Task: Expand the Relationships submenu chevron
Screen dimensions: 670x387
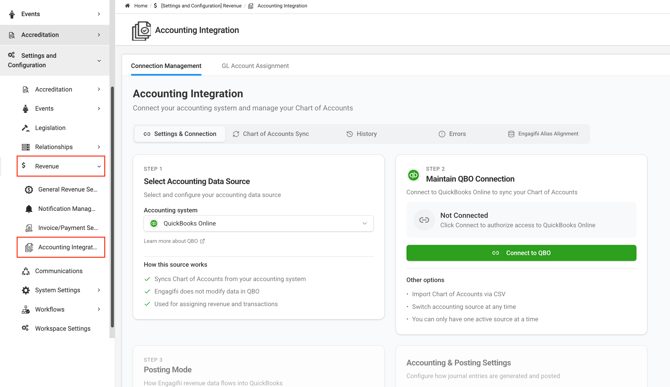Action: 99,147
